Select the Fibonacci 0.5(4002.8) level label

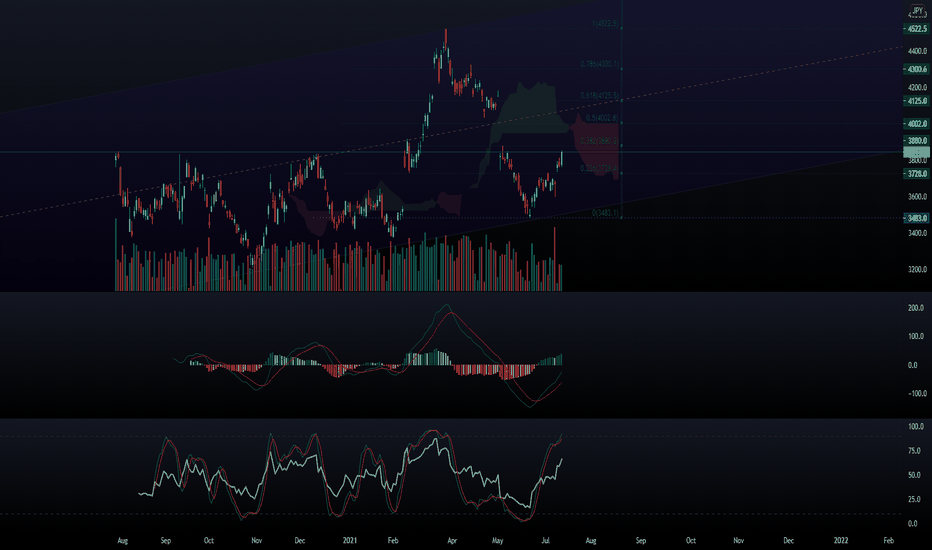coord(602,118)
